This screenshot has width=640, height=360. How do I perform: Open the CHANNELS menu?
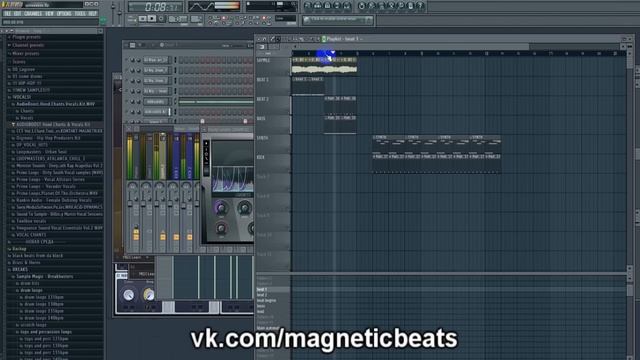[33, 14]
